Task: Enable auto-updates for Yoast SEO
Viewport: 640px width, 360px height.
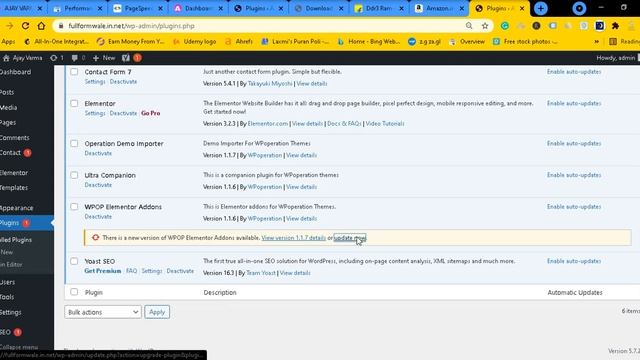Action: [574, 261]
